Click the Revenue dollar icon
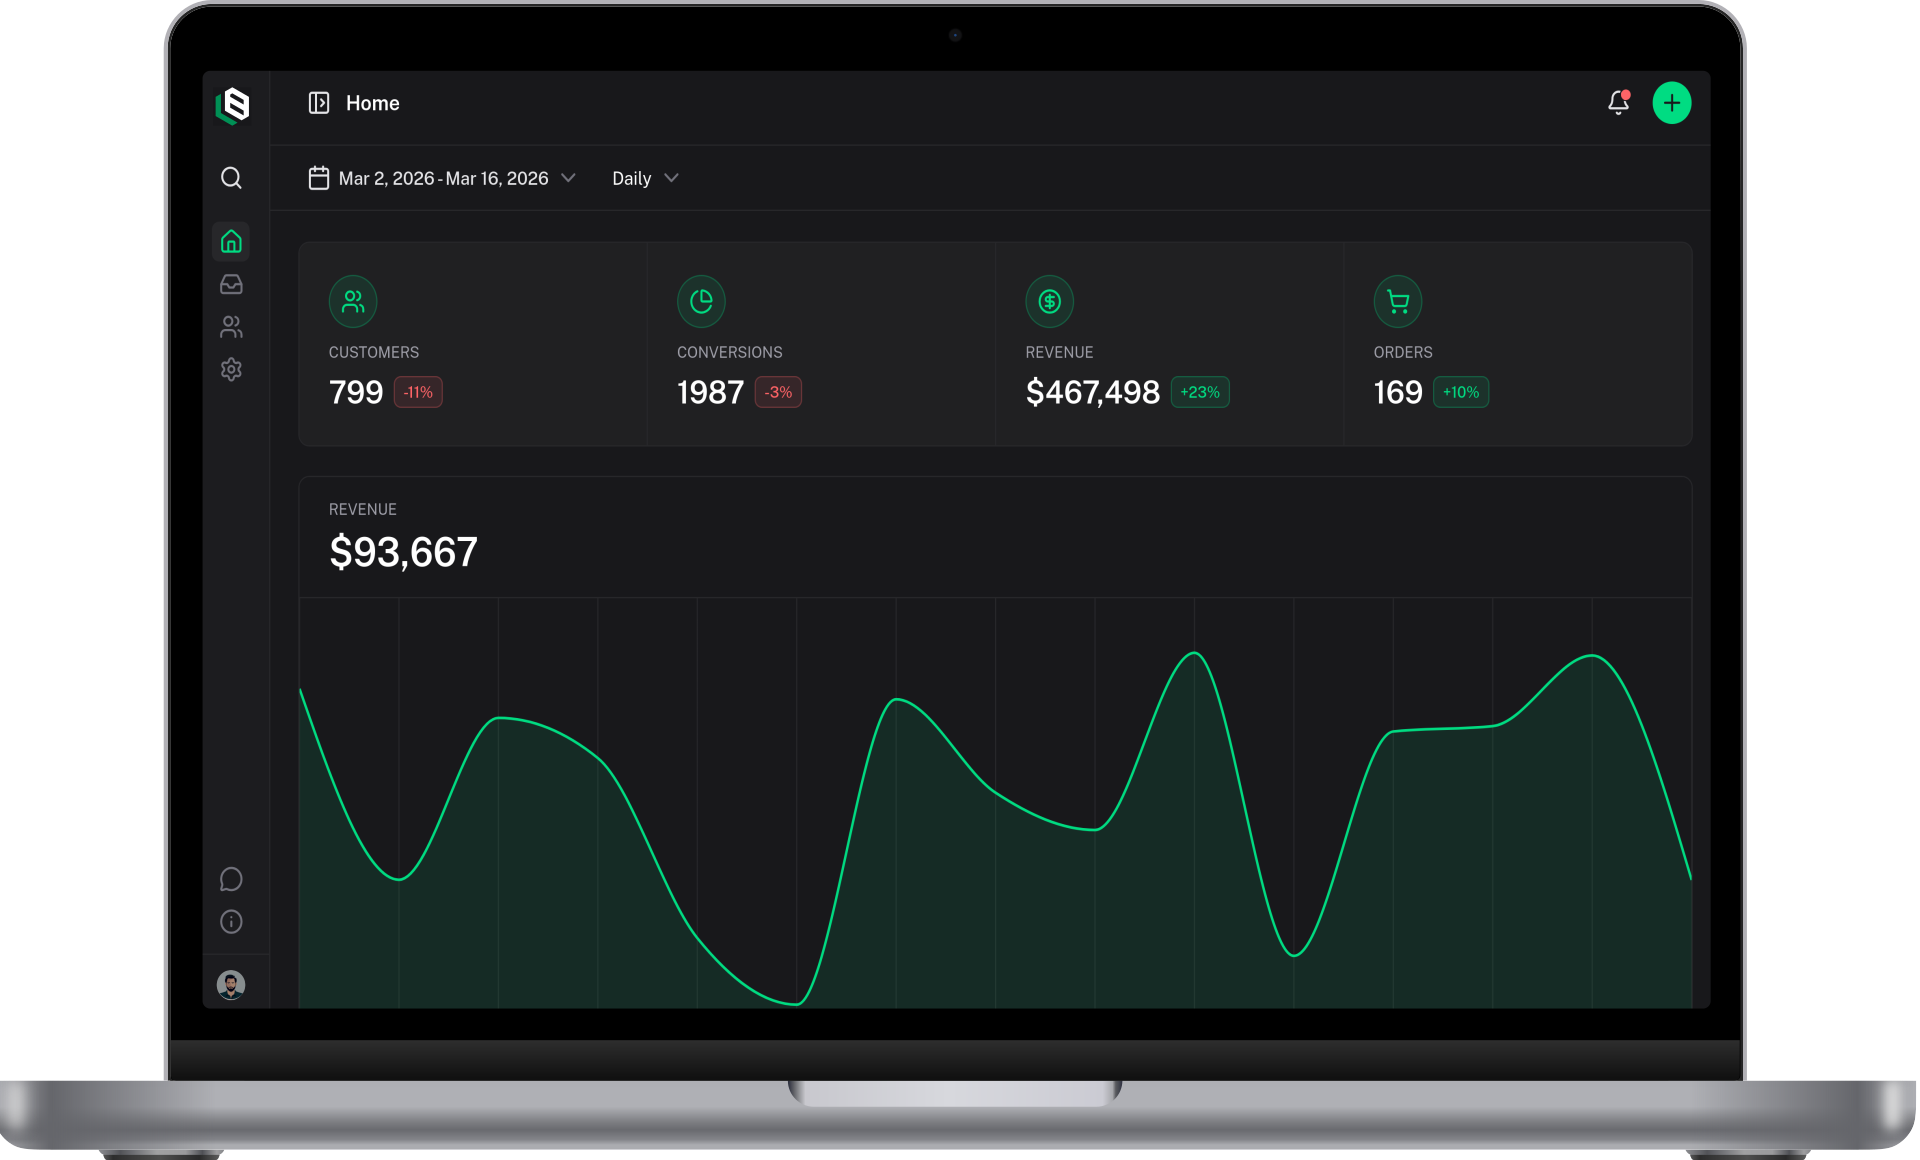The width and height of the screenshot is (1920, 1160). (x=1049, y=301)
